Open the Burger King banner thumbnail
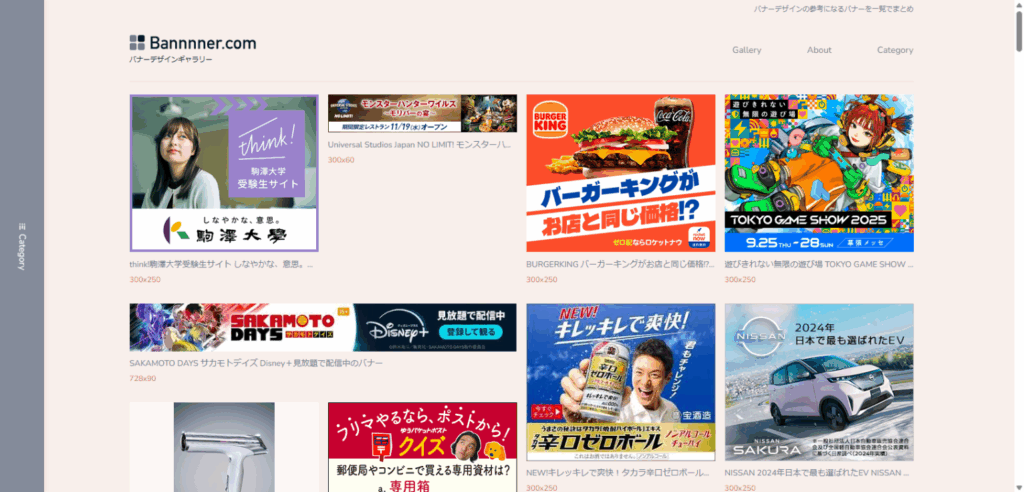 (620, 173)
